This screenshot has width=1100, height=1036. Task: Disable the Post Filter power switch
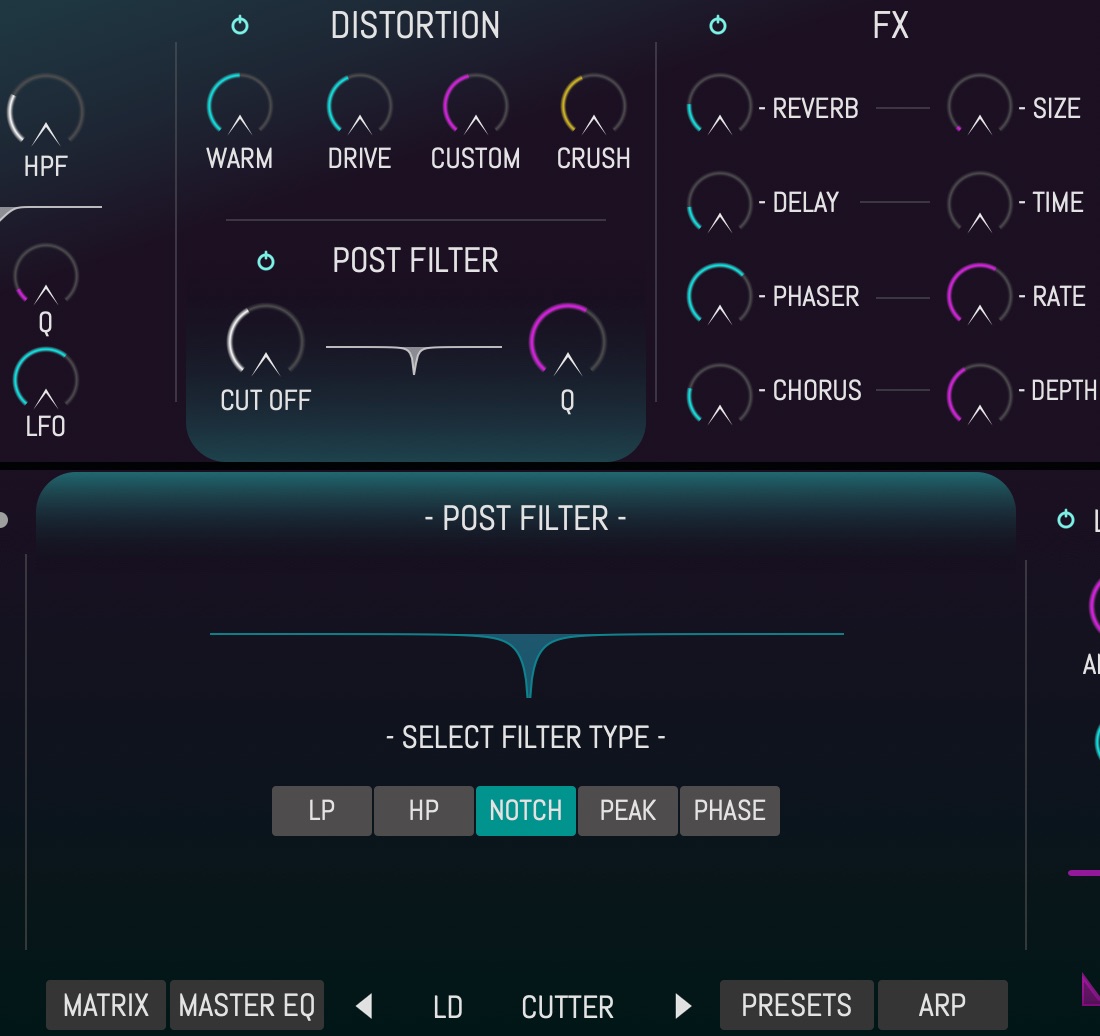click(266, 262)
